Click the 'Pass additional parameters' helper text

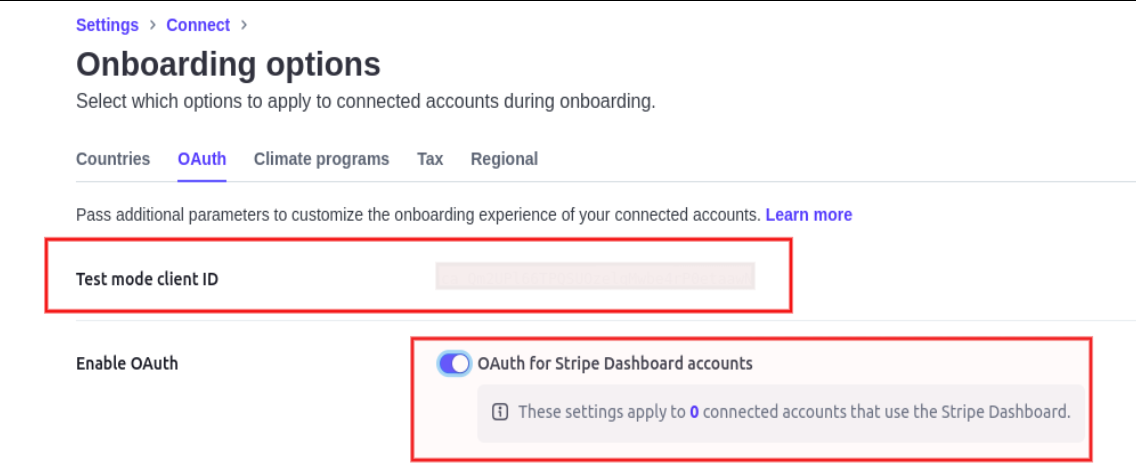(418, 215)
